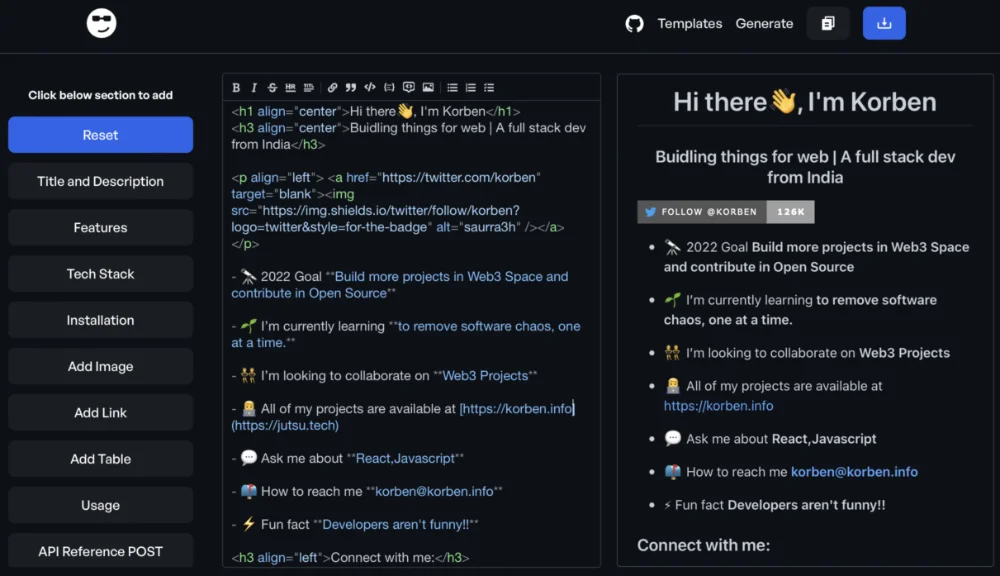The height and width of the screenshot is (576, 1000).
Task: Click the Follow @KORBEN Twitter badge
Action: (x=726, y=212)
